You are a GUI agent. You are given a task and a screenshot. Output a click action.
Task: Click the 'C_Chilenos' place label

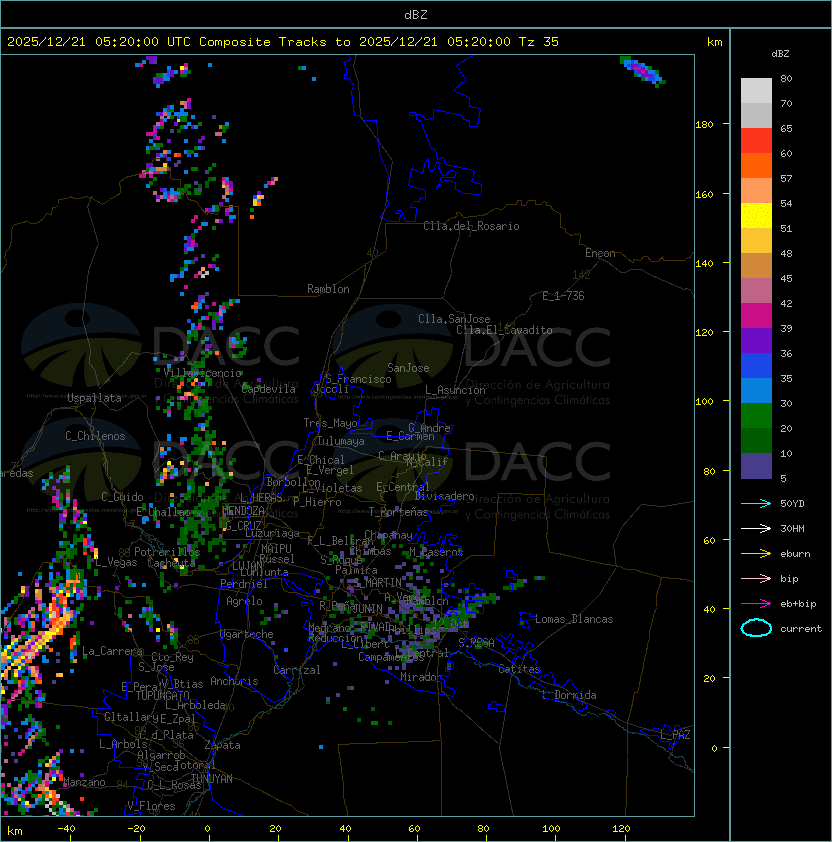tap(95, 436)
